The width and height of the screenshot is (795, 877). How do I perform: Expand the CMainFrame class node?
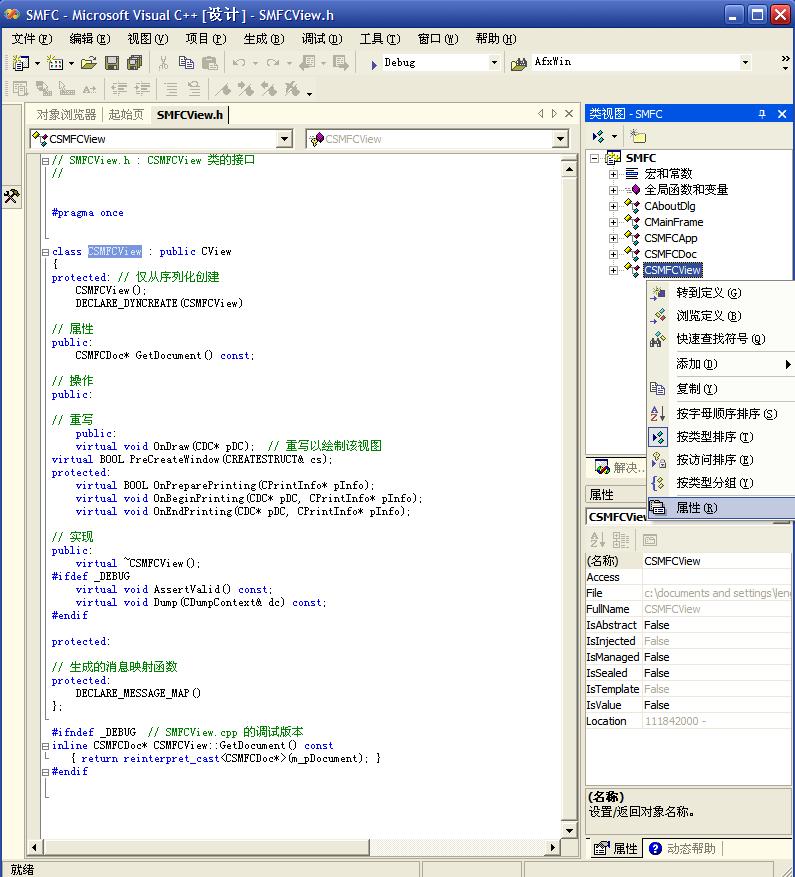614,222
